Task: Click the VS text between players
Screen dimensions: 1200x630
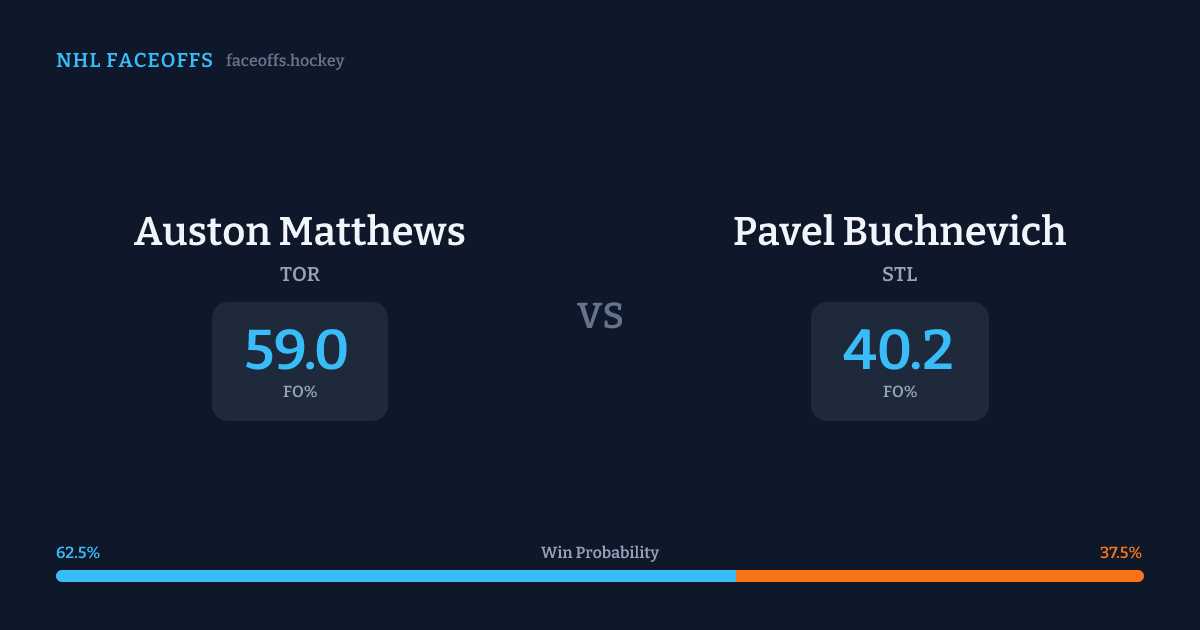Action: coord(600,316)
